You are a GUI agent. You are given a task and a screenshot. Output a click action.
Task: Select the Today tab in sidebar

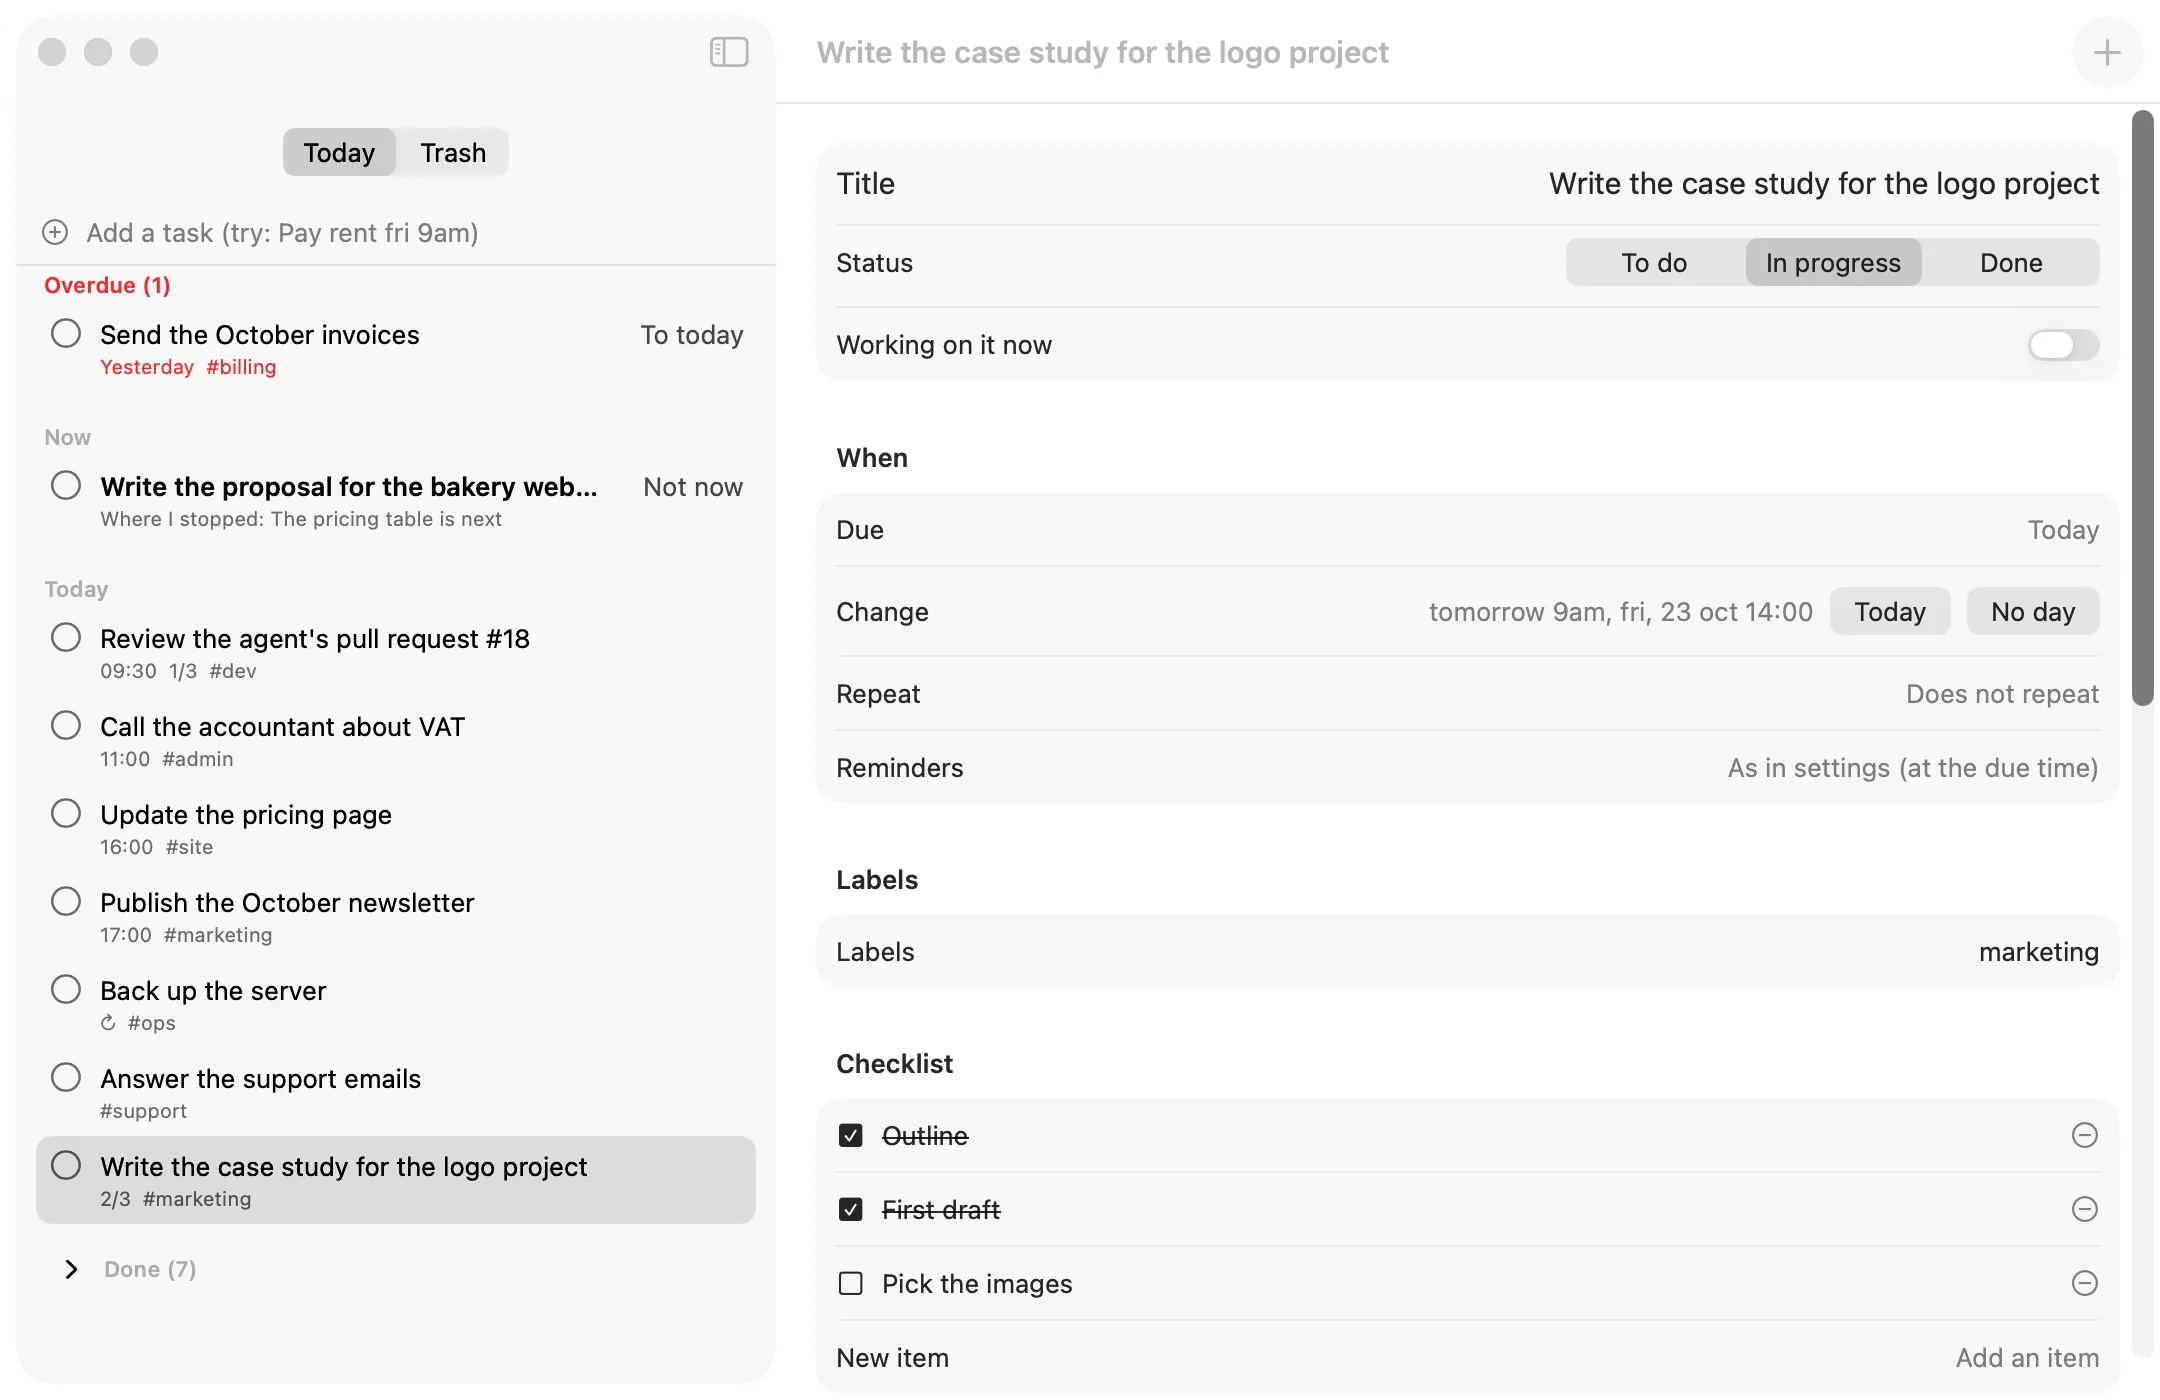339,153
